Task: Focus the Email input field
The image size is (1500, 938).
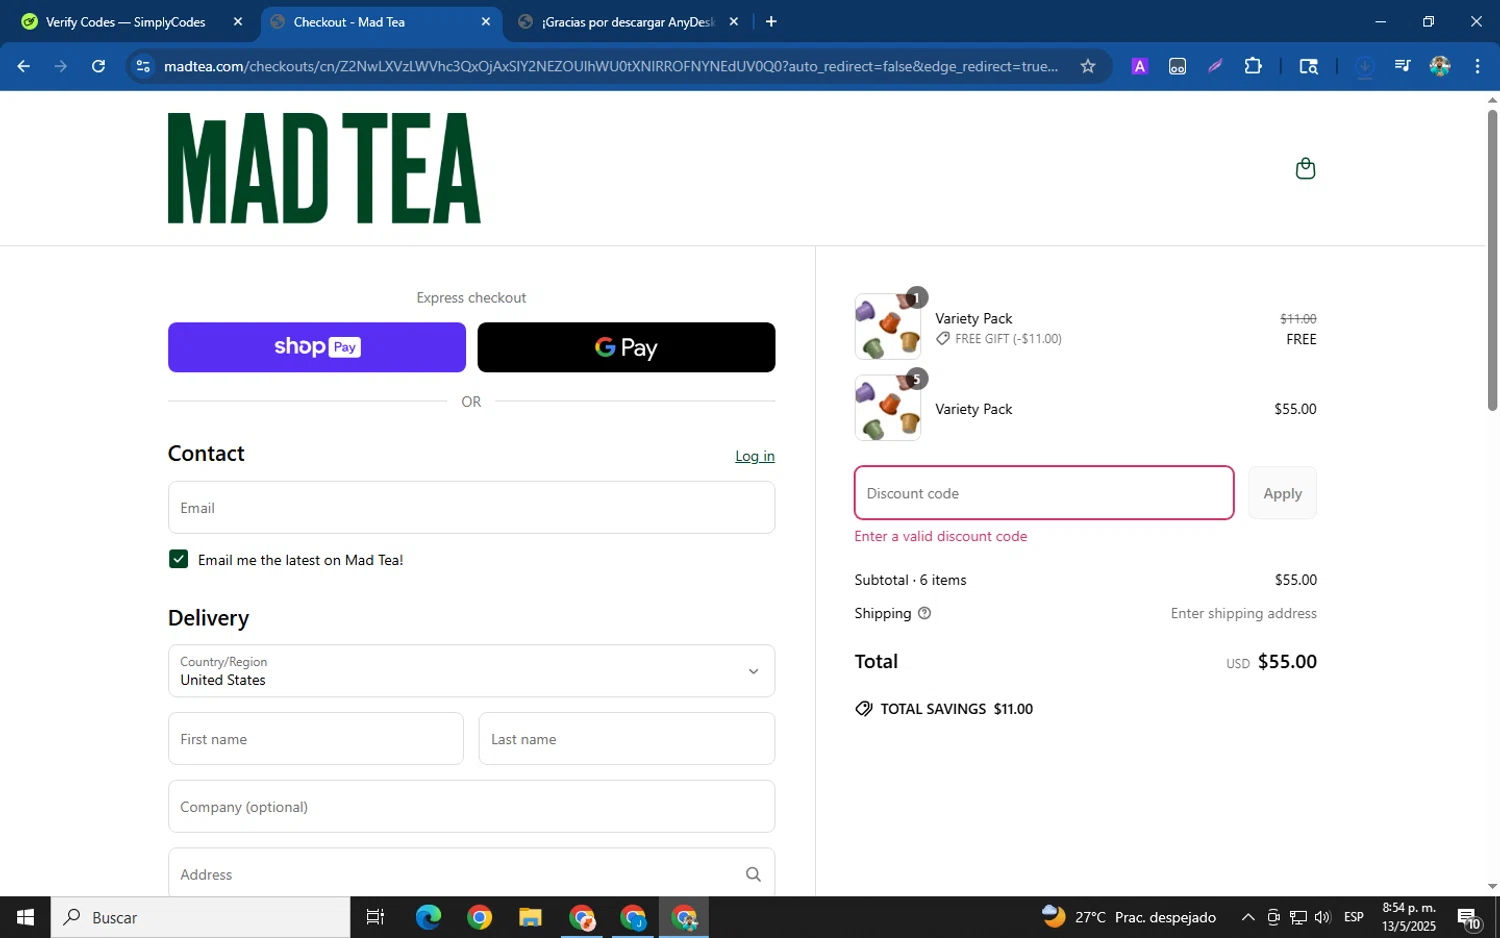Action: [471, 507]
